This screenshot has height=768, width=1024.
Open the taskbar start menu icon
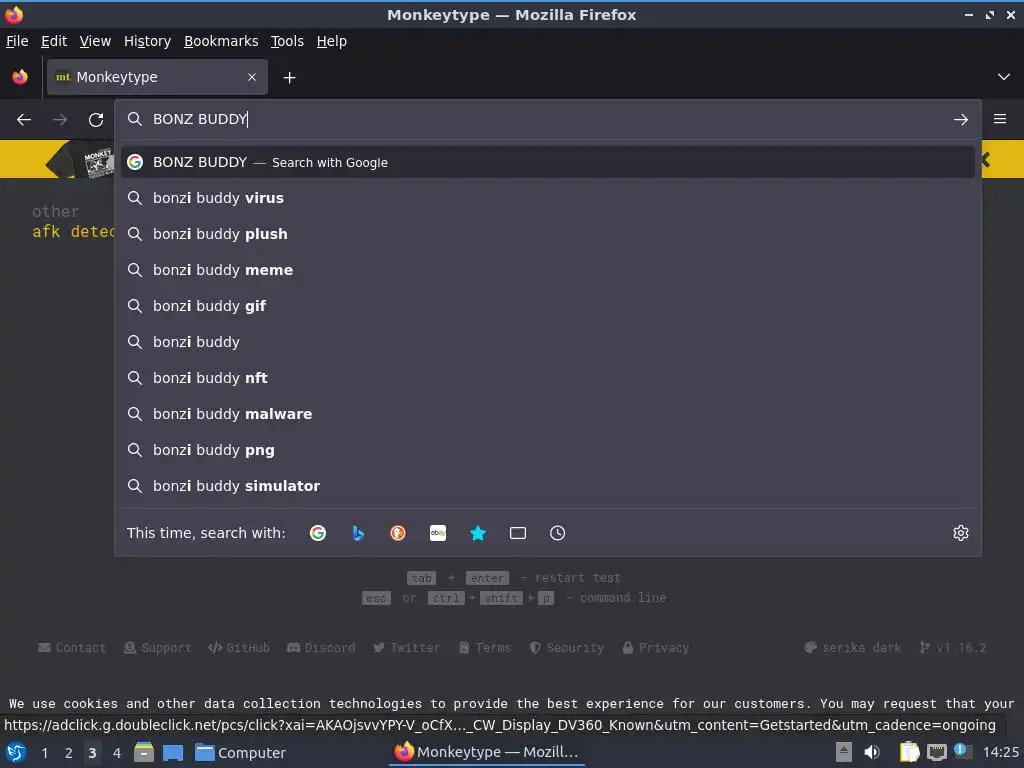16,752
